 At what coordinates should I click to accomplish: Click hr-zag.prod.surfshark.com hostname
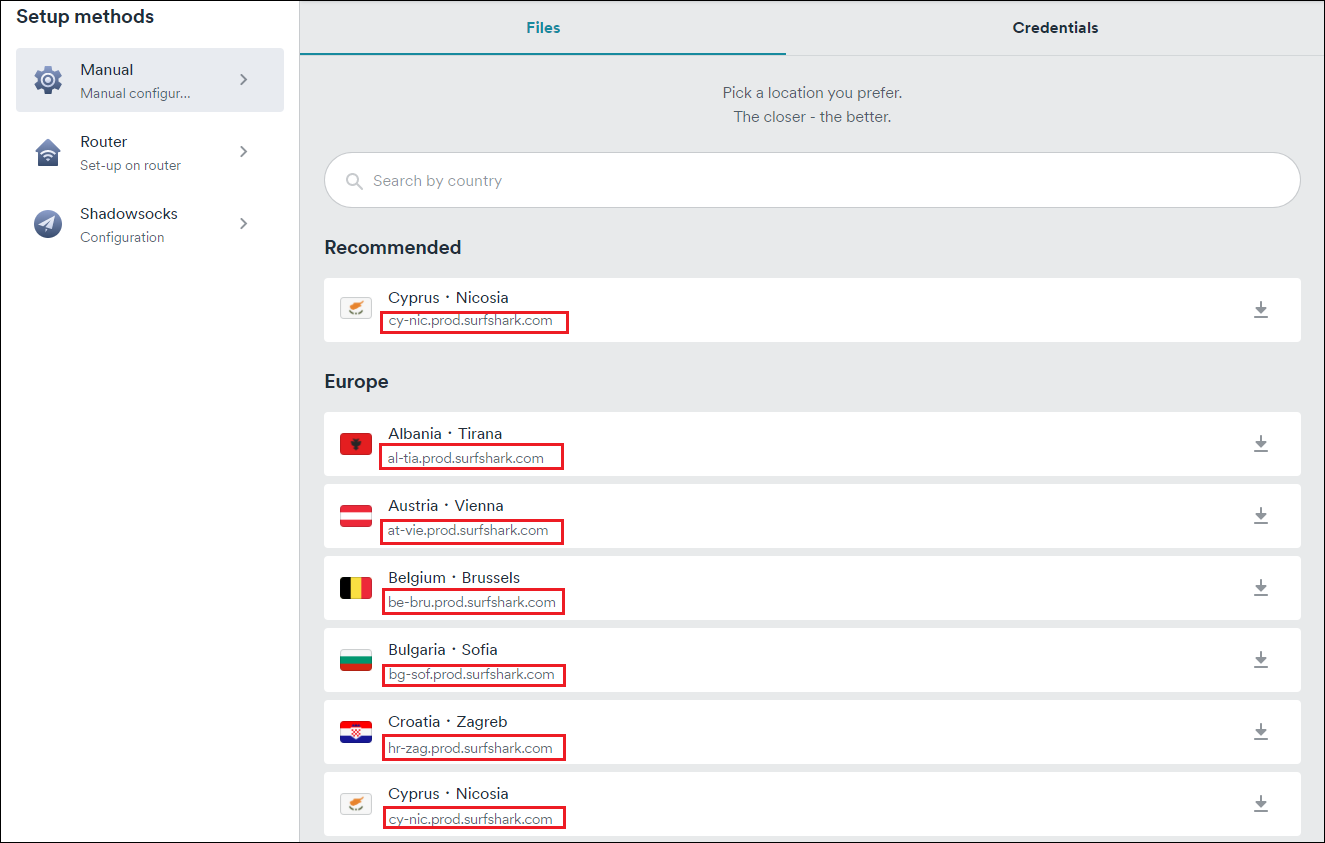470,747
